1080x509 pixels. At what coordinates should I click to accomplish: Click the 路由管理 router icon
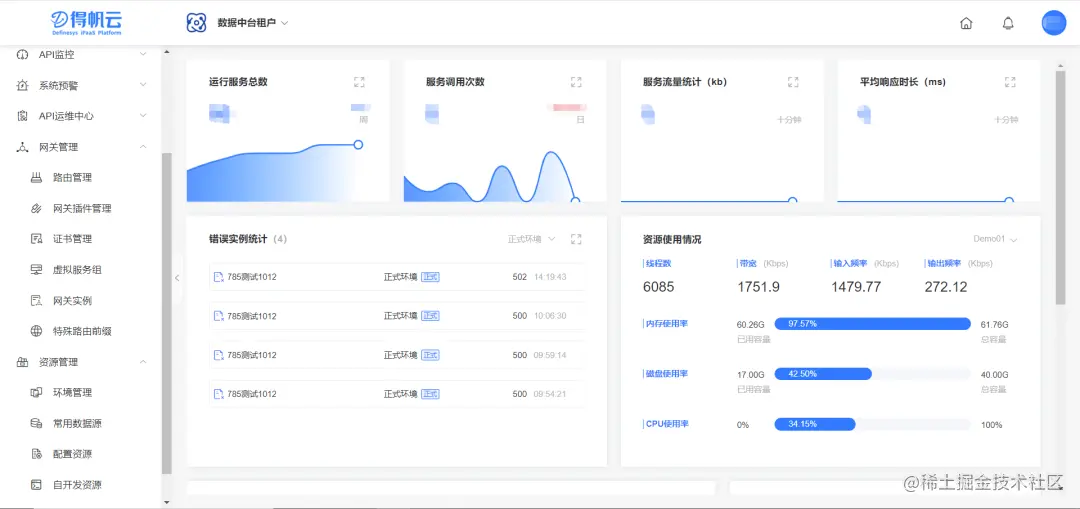tap(37, 178)
